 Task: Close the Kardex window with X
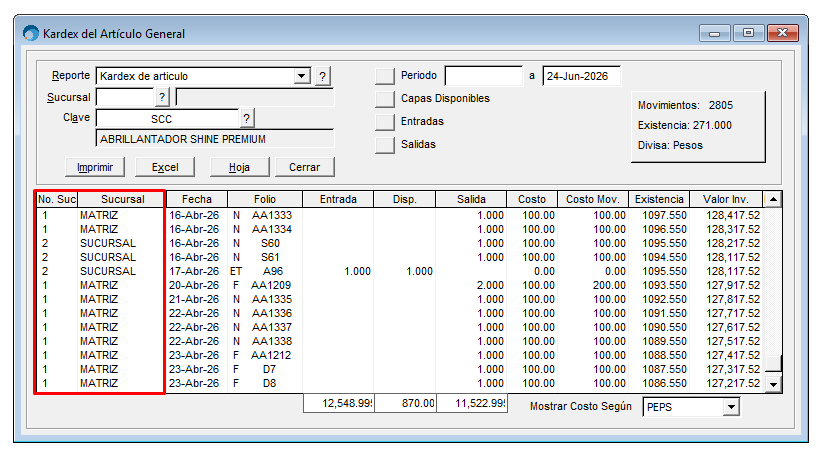coord(782,34)
